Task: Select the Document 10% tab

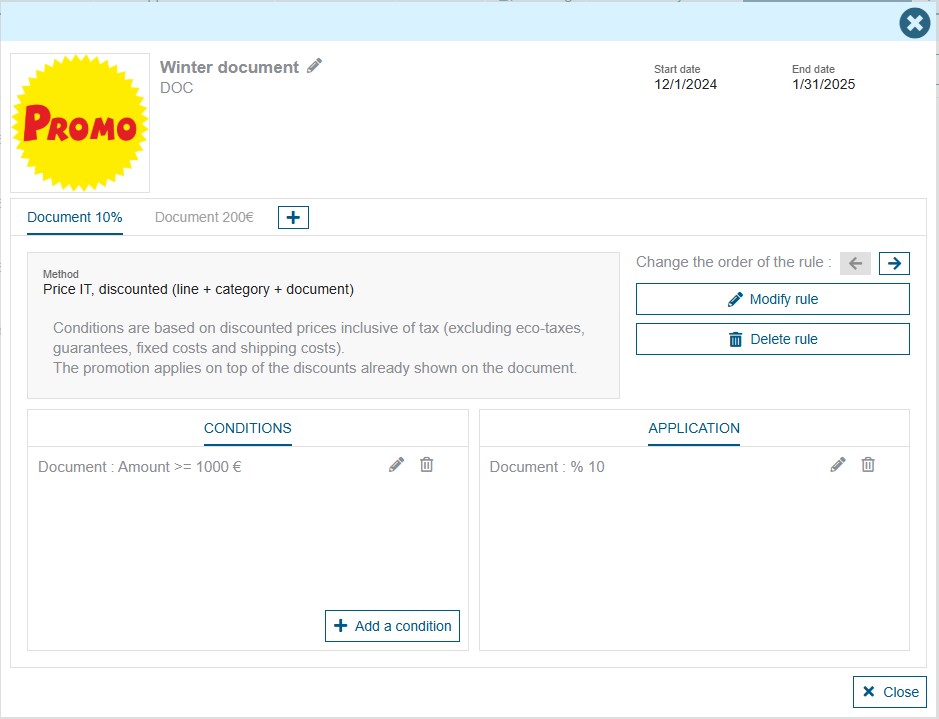Action: [x=75, y=217]
